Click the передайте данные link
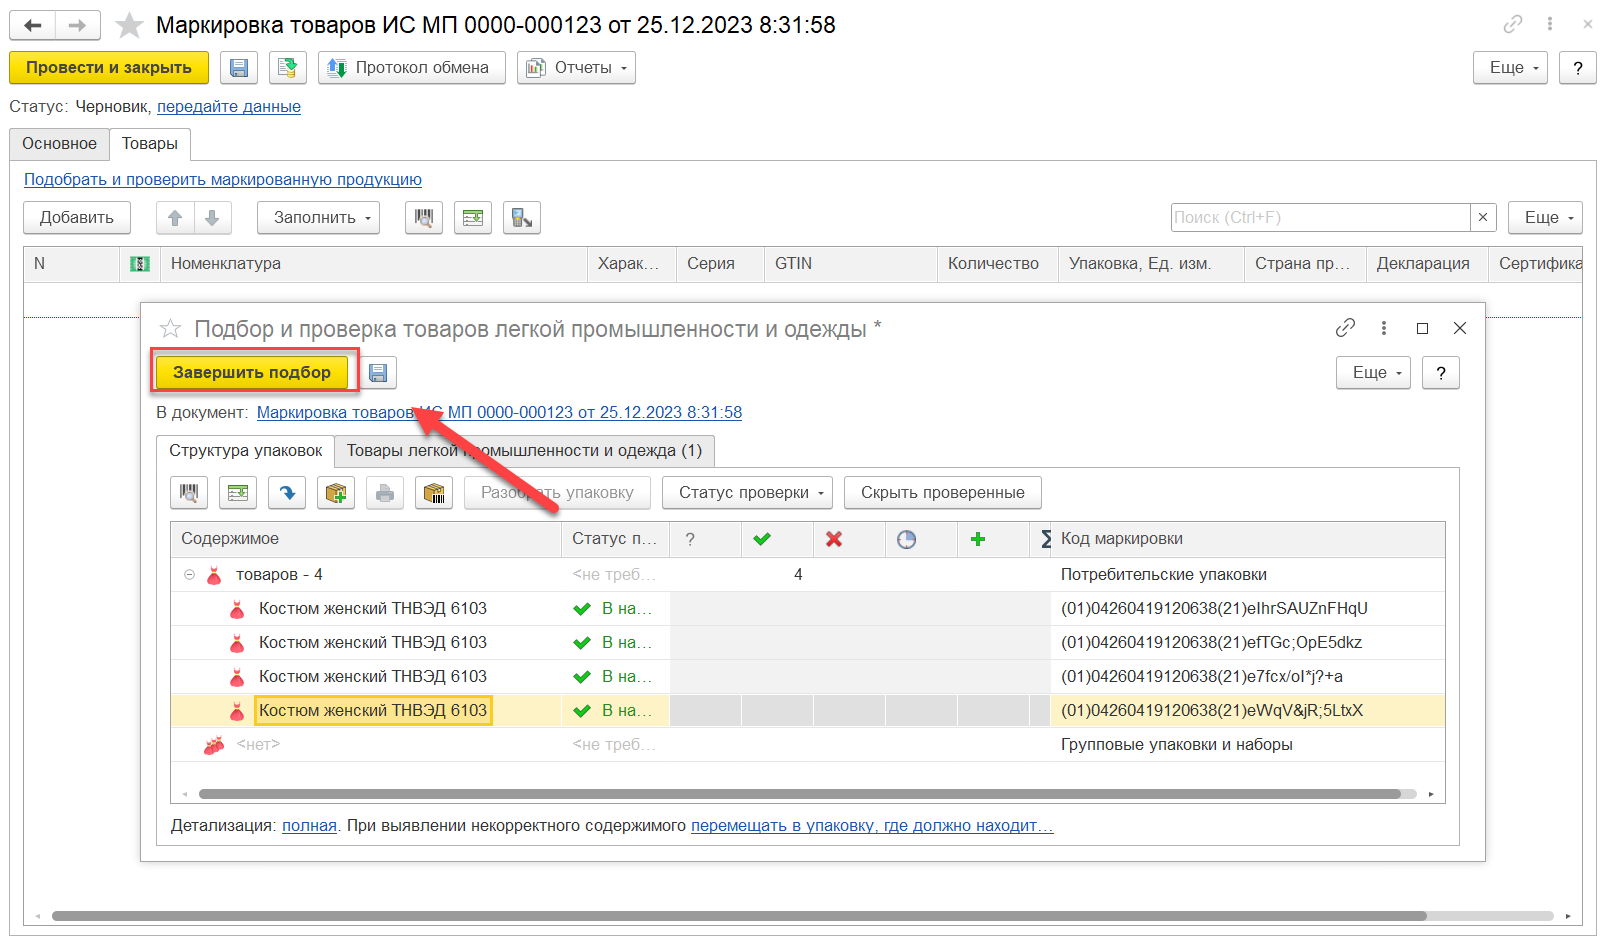This screenshot has height=941, width=1621. tap(229, 107)
